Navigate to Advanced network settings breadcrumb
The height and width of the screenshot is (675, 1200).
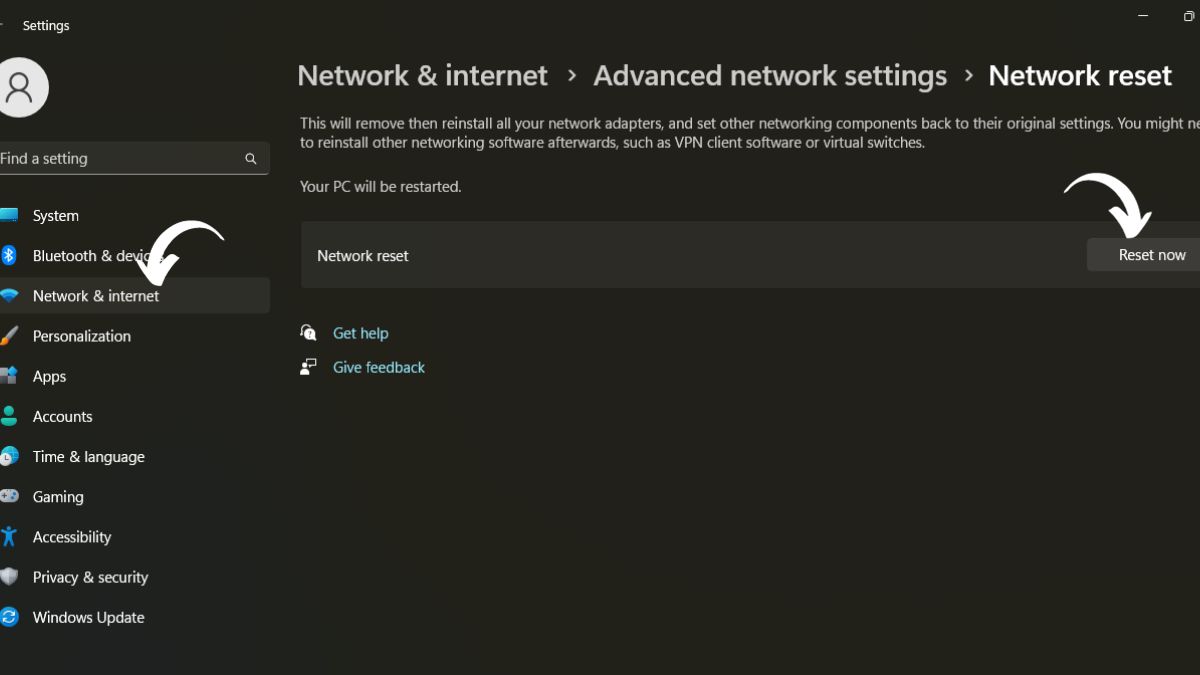(769, 75)
